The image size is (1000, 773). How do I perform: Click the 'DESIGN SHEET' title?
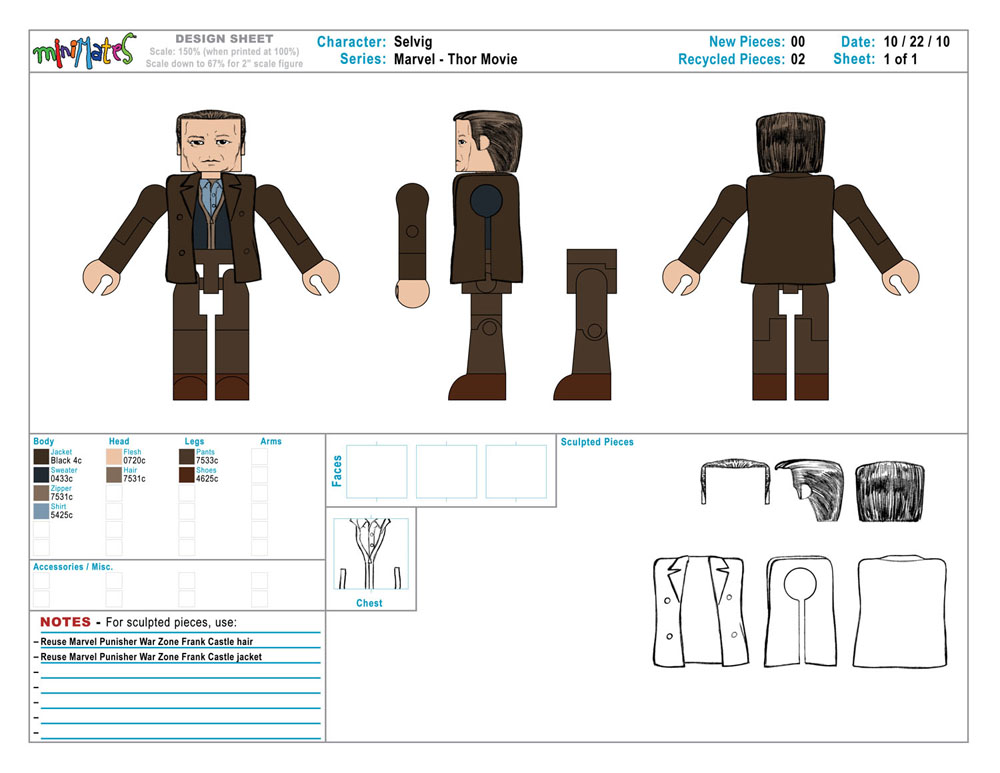pyautogui.click(x=224, y=39)
